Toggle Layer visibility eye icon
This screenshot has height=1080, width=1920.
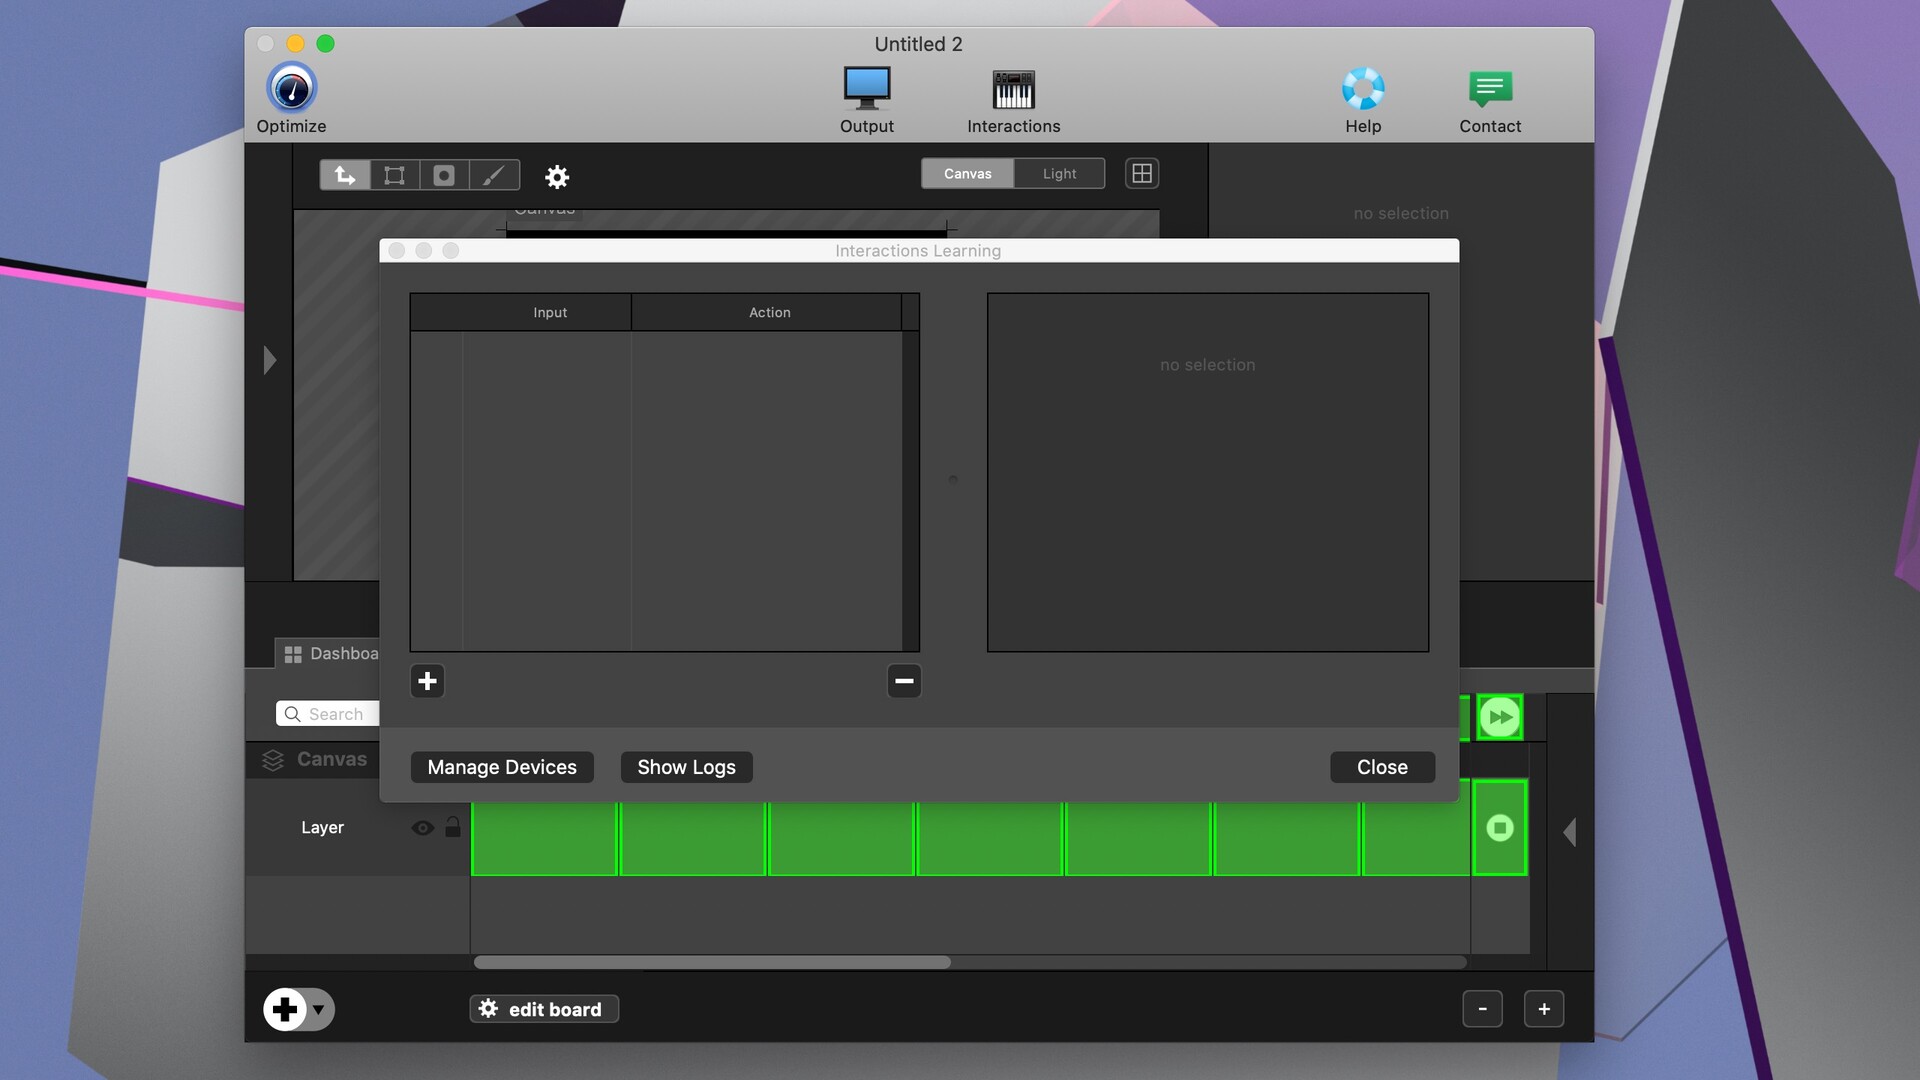(422, 828)
